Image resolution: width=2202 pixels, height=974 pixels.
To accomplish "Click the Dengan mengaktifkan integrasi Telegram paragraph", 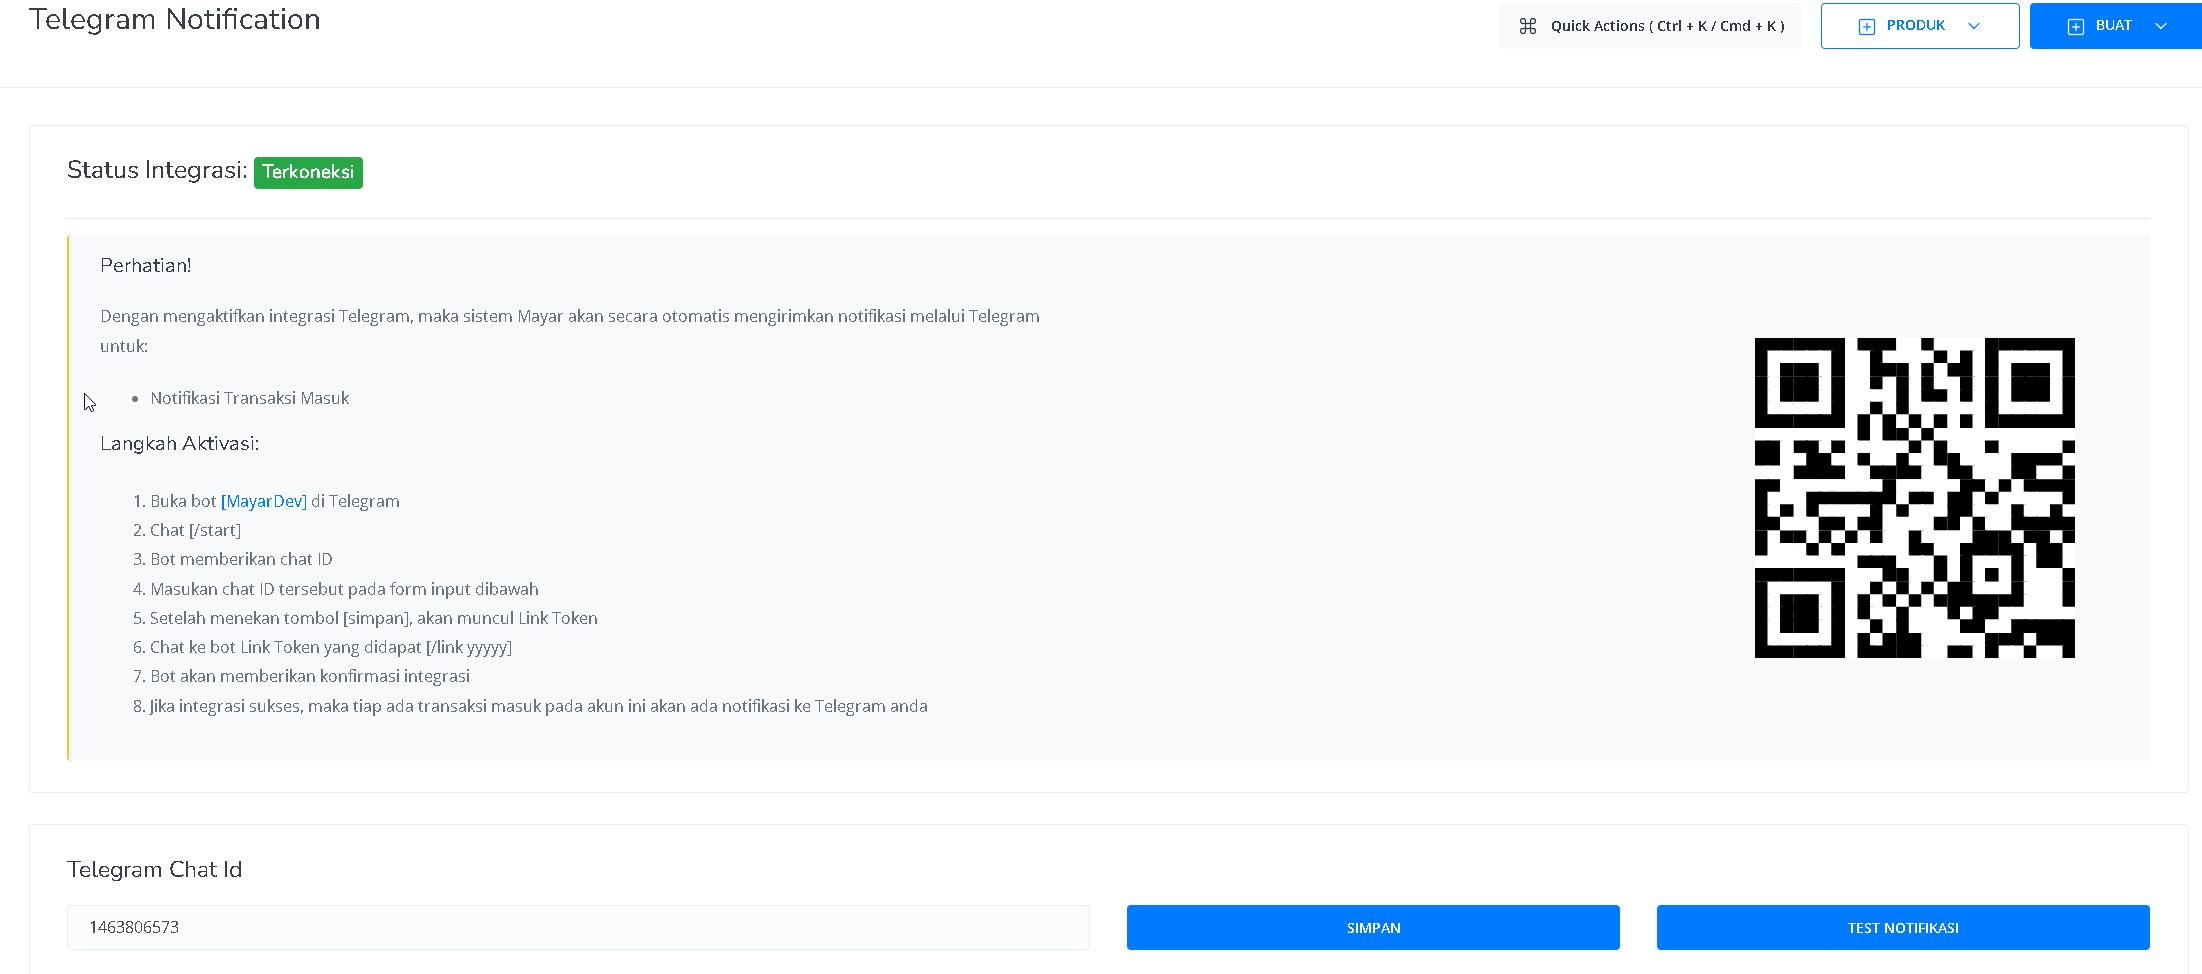I will tap(570, 331).
